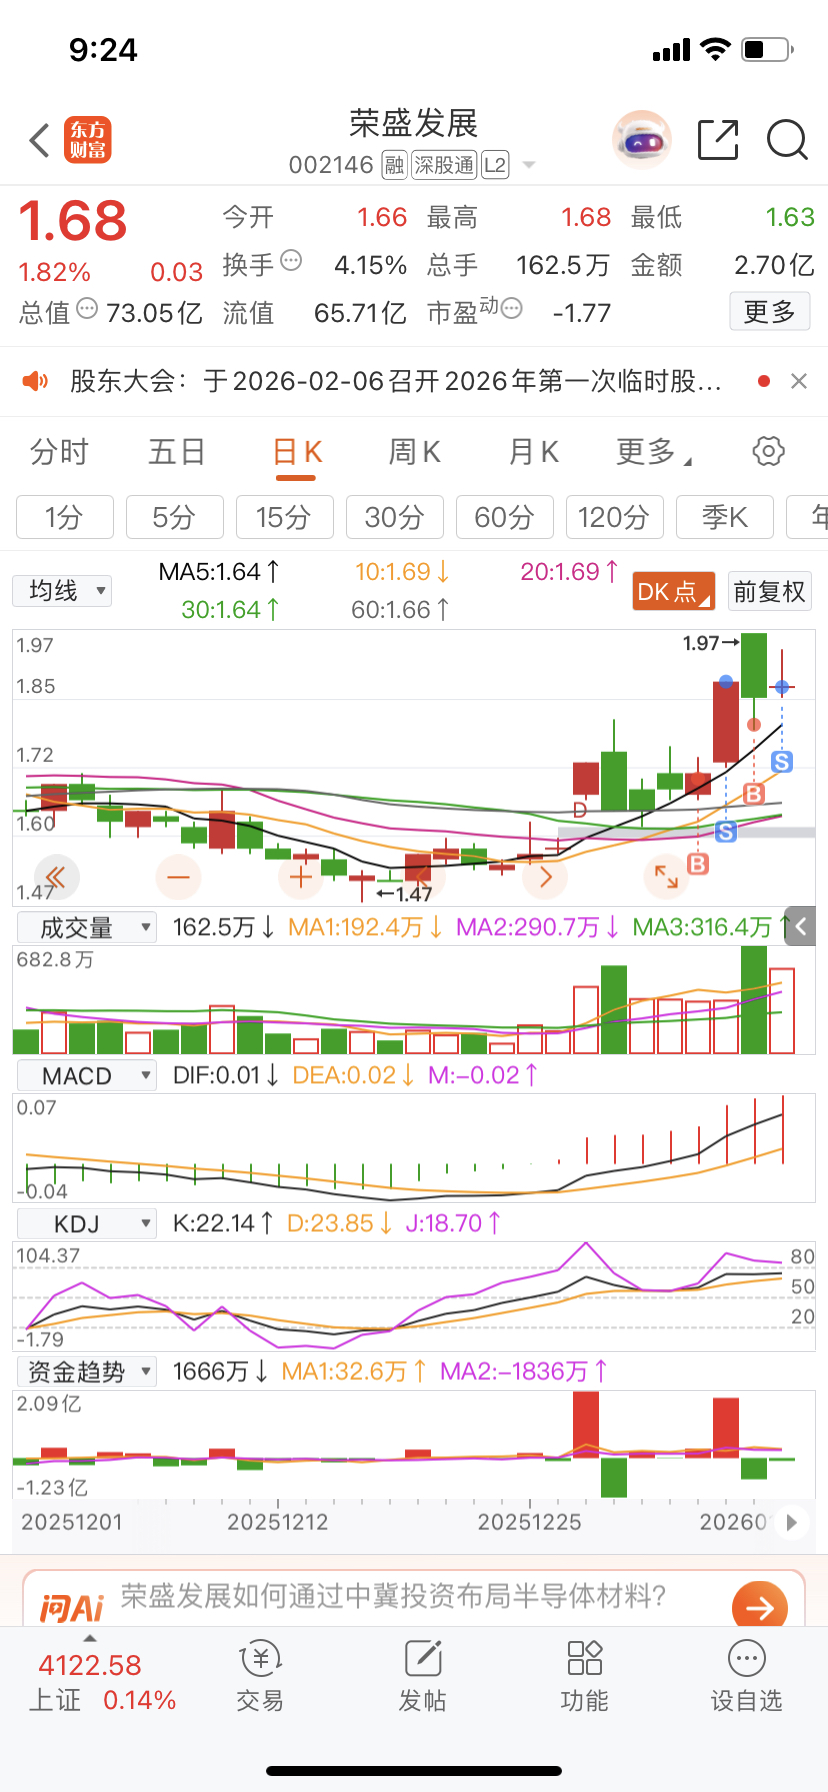Tap the orange speaker announcement icon
Image resolution: width=828 pixels, height=1792 pixels.
point(35,381)
